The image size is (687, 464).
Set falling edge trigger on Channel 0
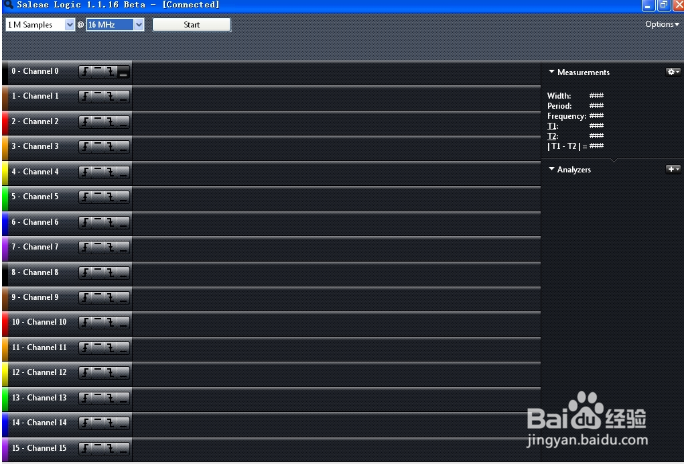(110, 71)
